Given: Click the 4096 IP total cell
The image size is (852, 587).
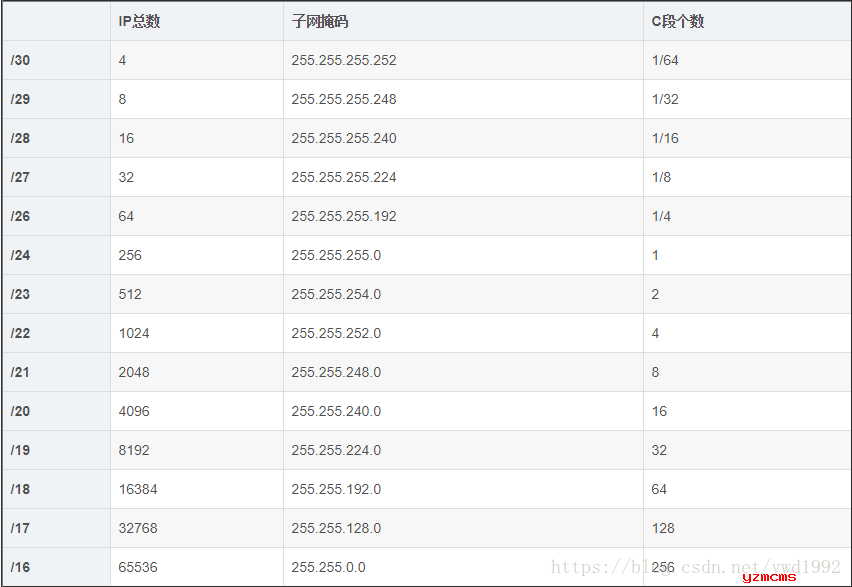Looking at the screenshot, I should coord(134,411).
